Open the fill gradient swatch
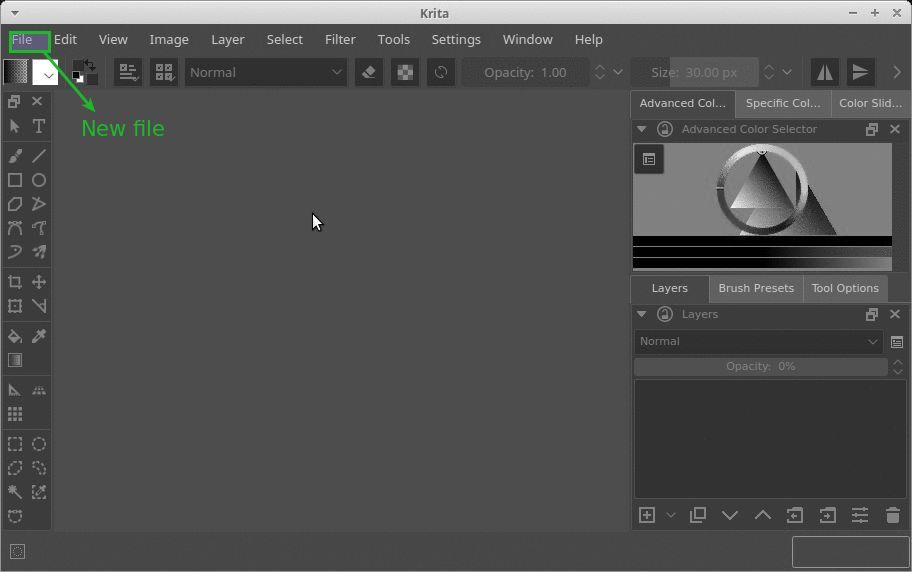This screenshot has width=912, height=572. point(15,72)
